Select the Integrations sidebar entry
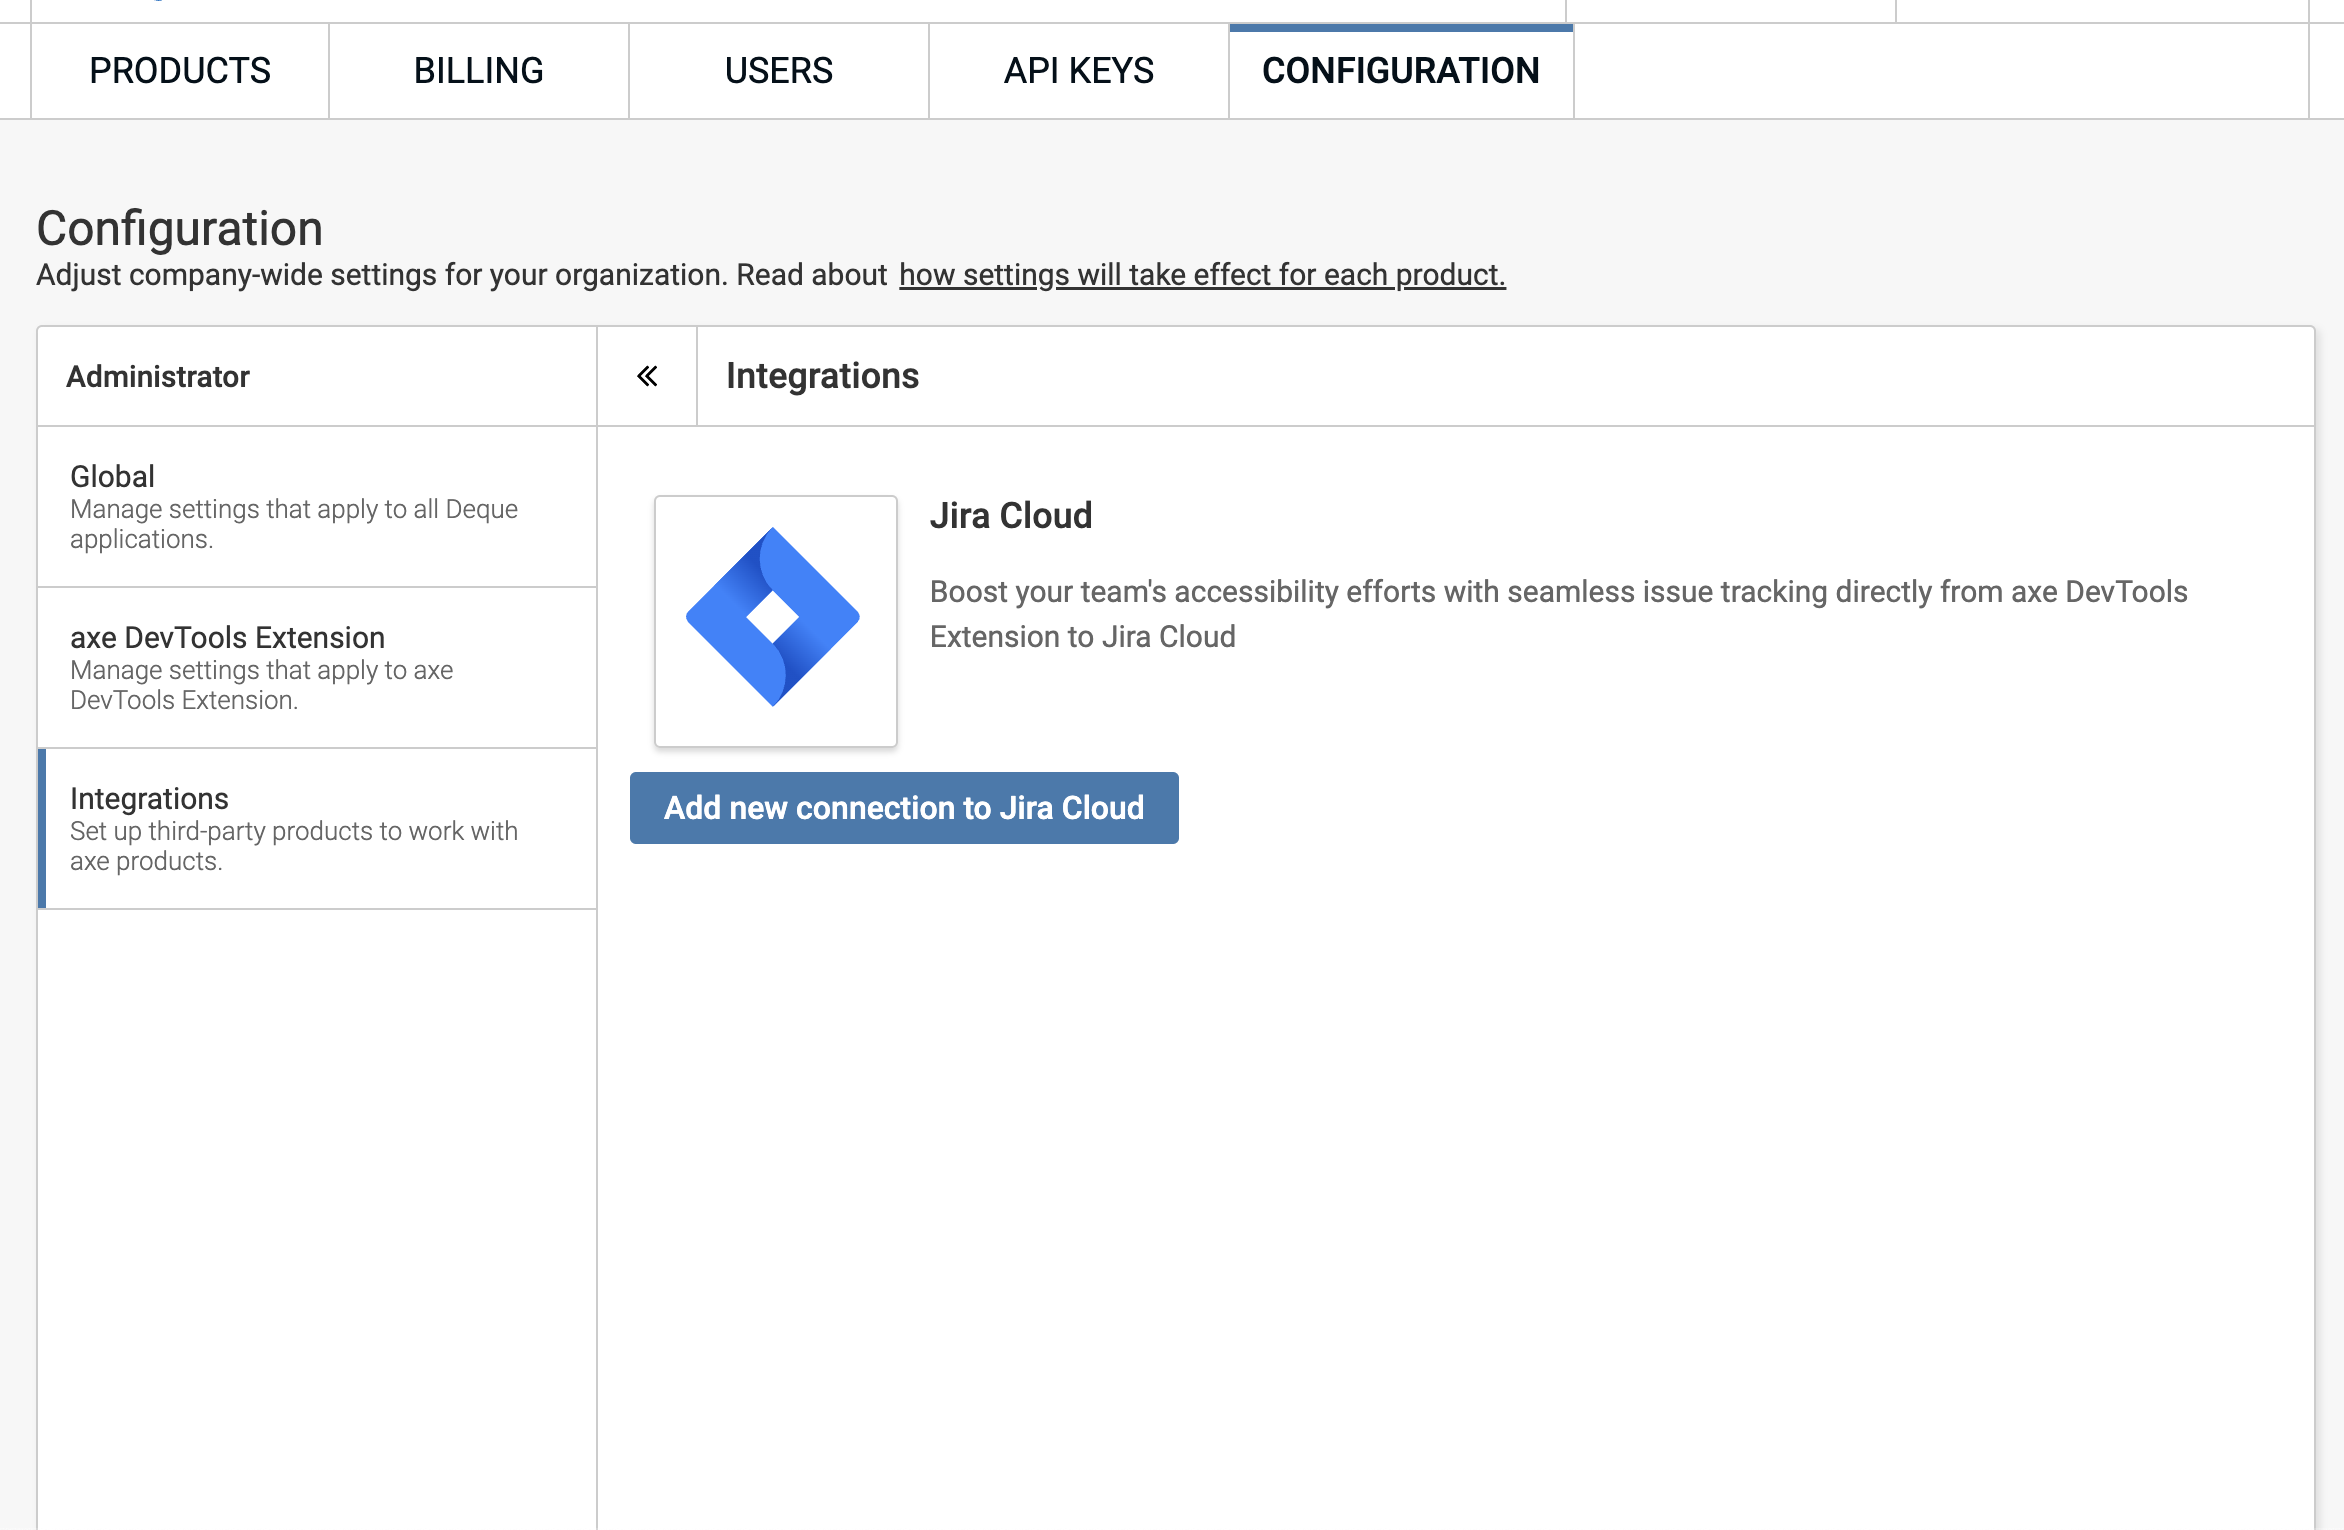 pyautogui.click(x=149, y=798)
